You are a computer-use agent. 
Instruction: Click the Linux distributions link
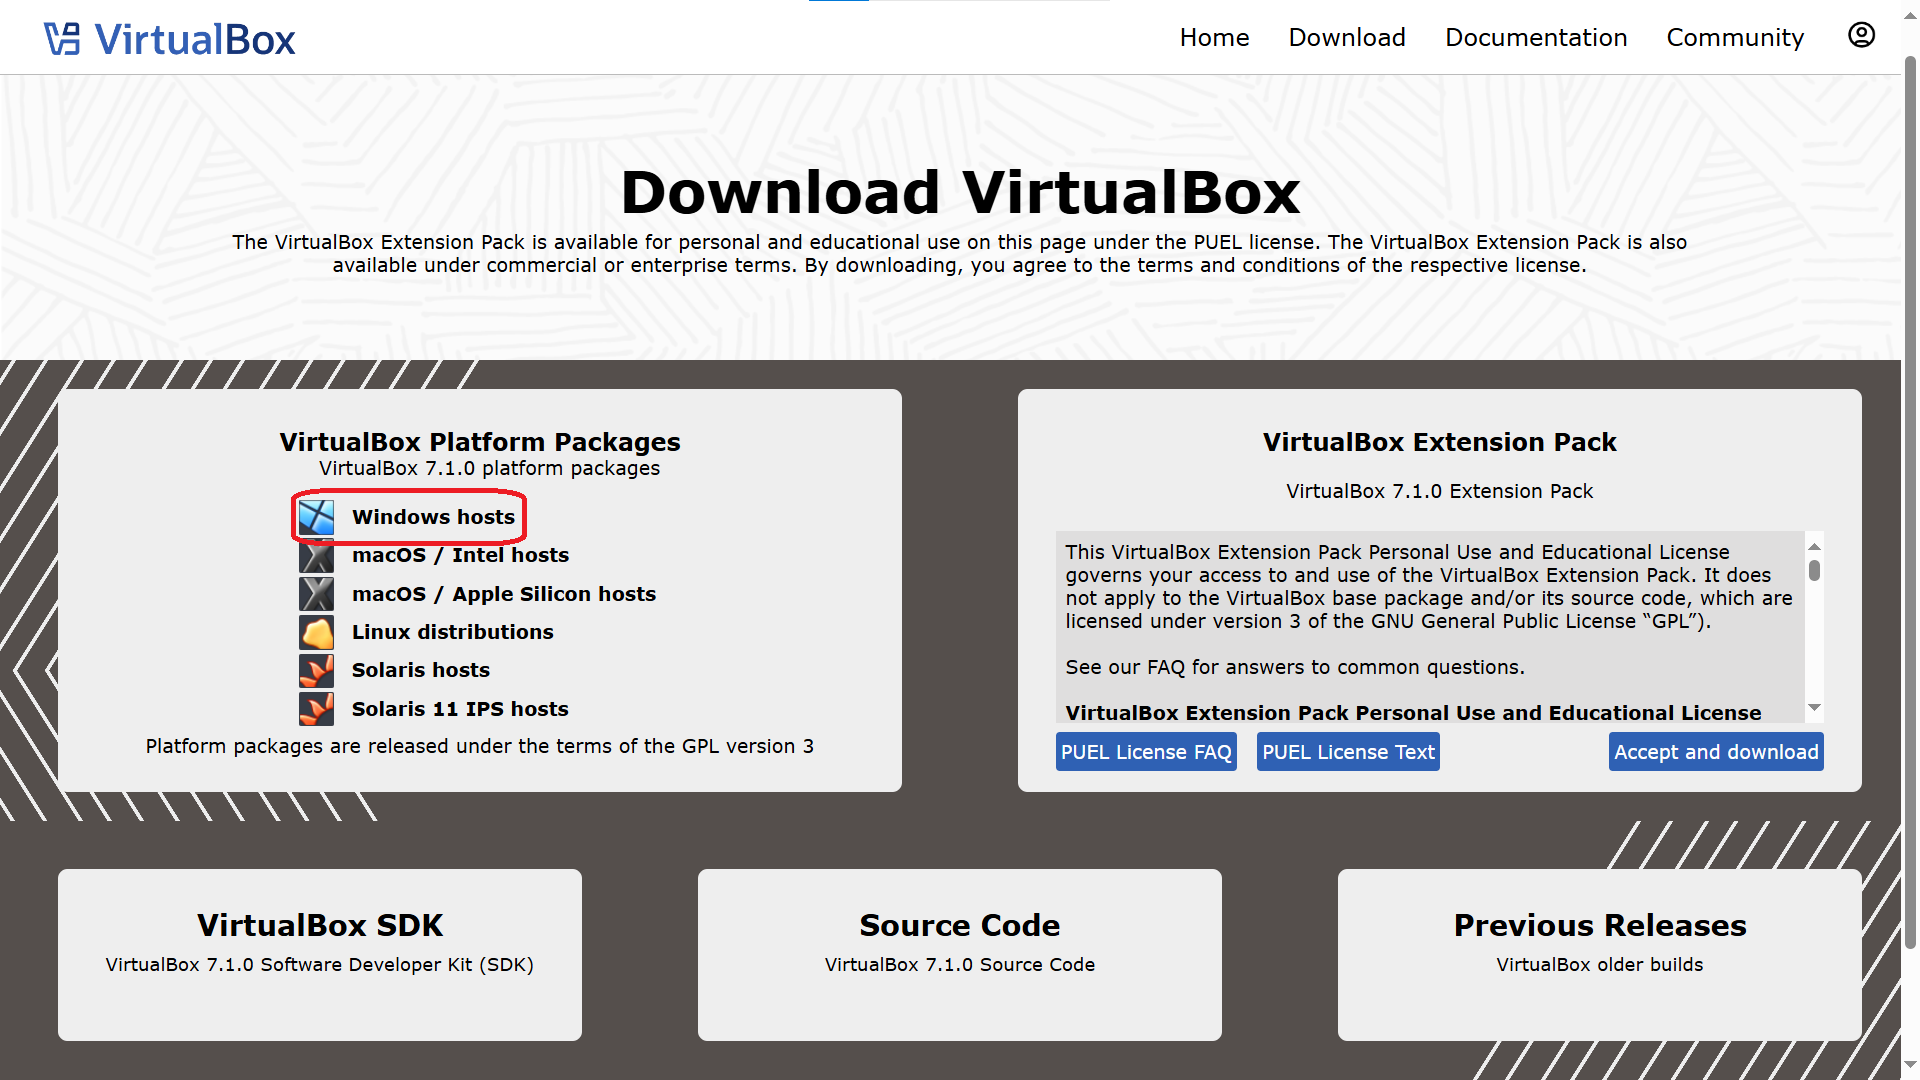[452, 632]
